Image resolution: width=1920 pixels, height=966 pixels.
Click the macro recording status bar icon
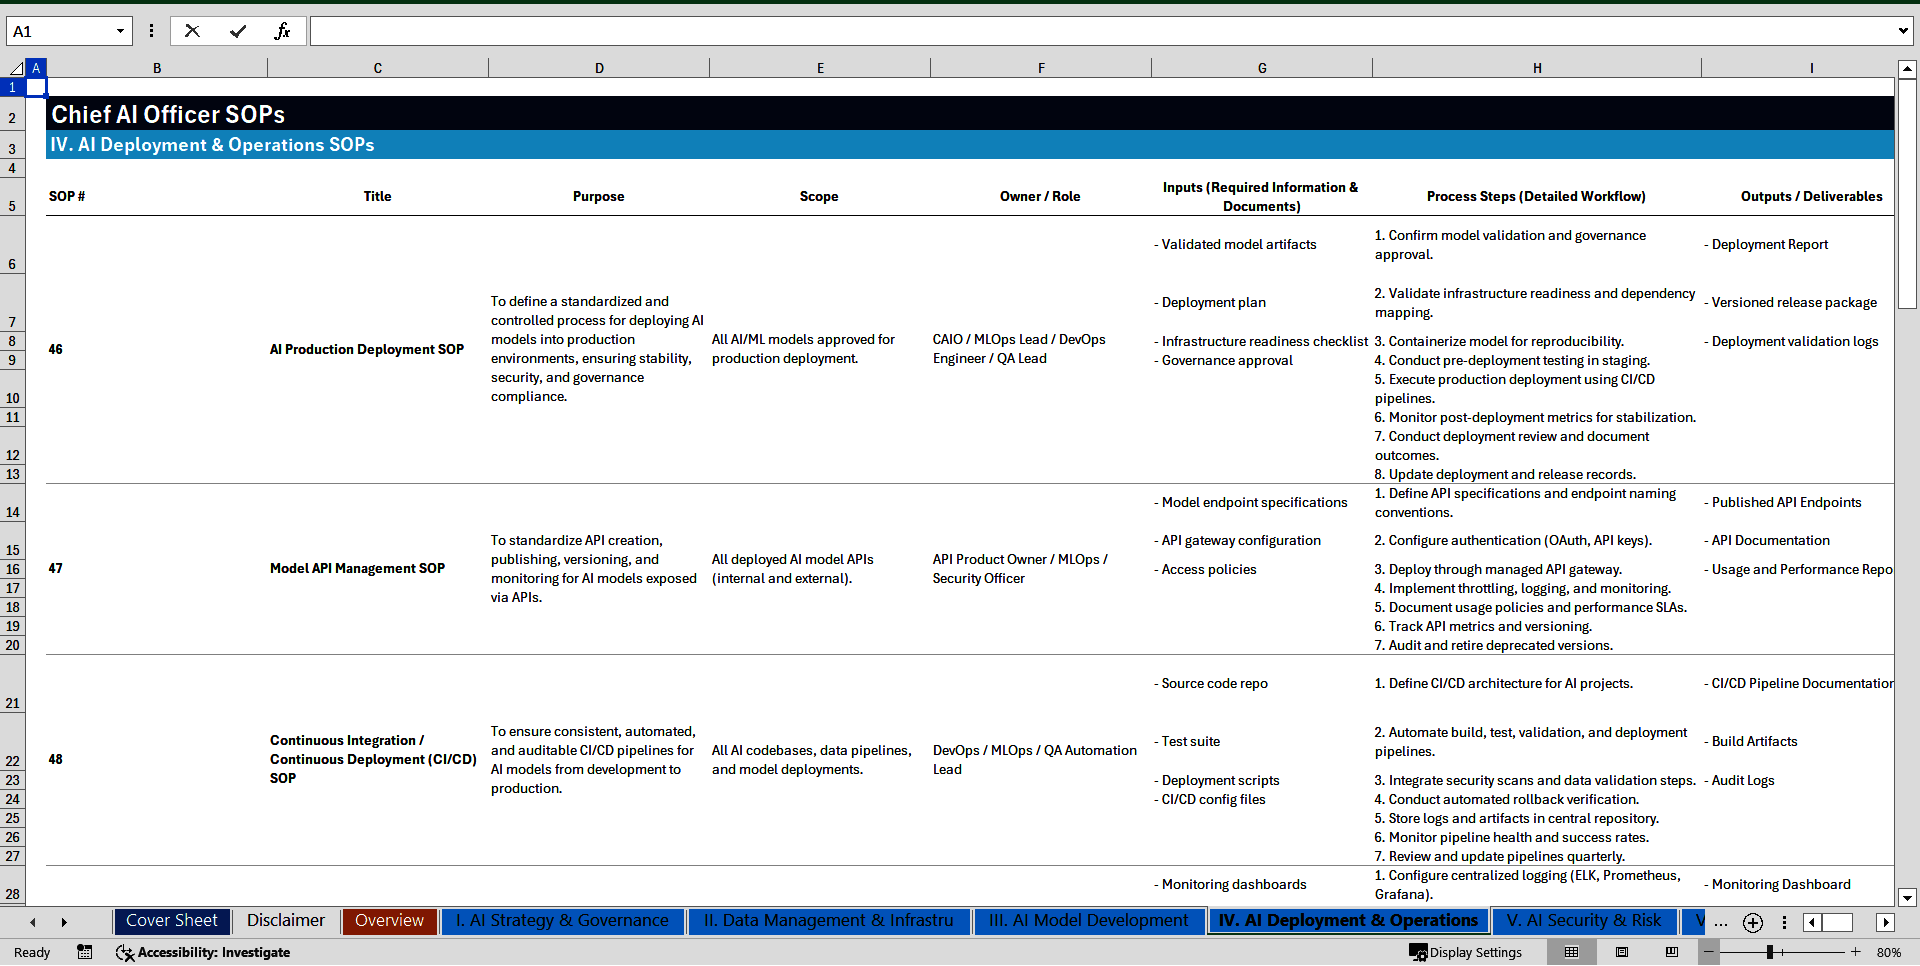pyautogui.click(x=84, y=952)
